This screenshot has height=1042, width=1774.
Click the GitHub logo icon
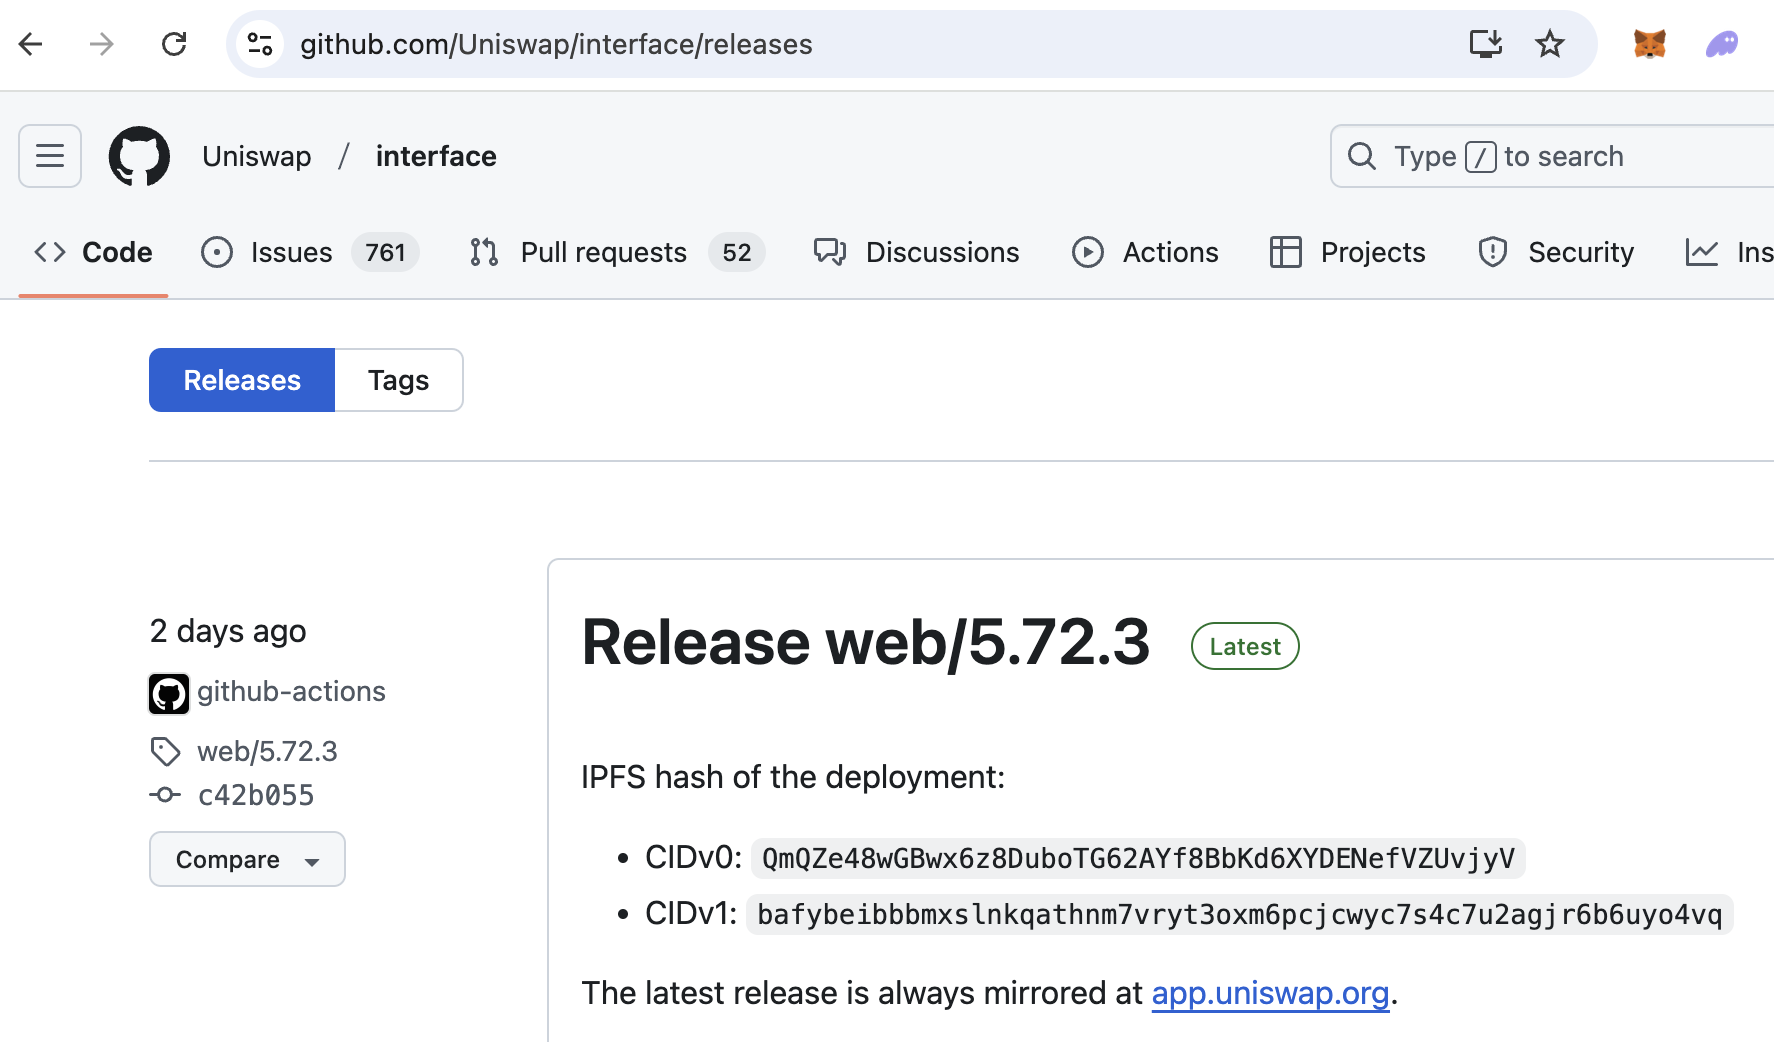[139, 156]
